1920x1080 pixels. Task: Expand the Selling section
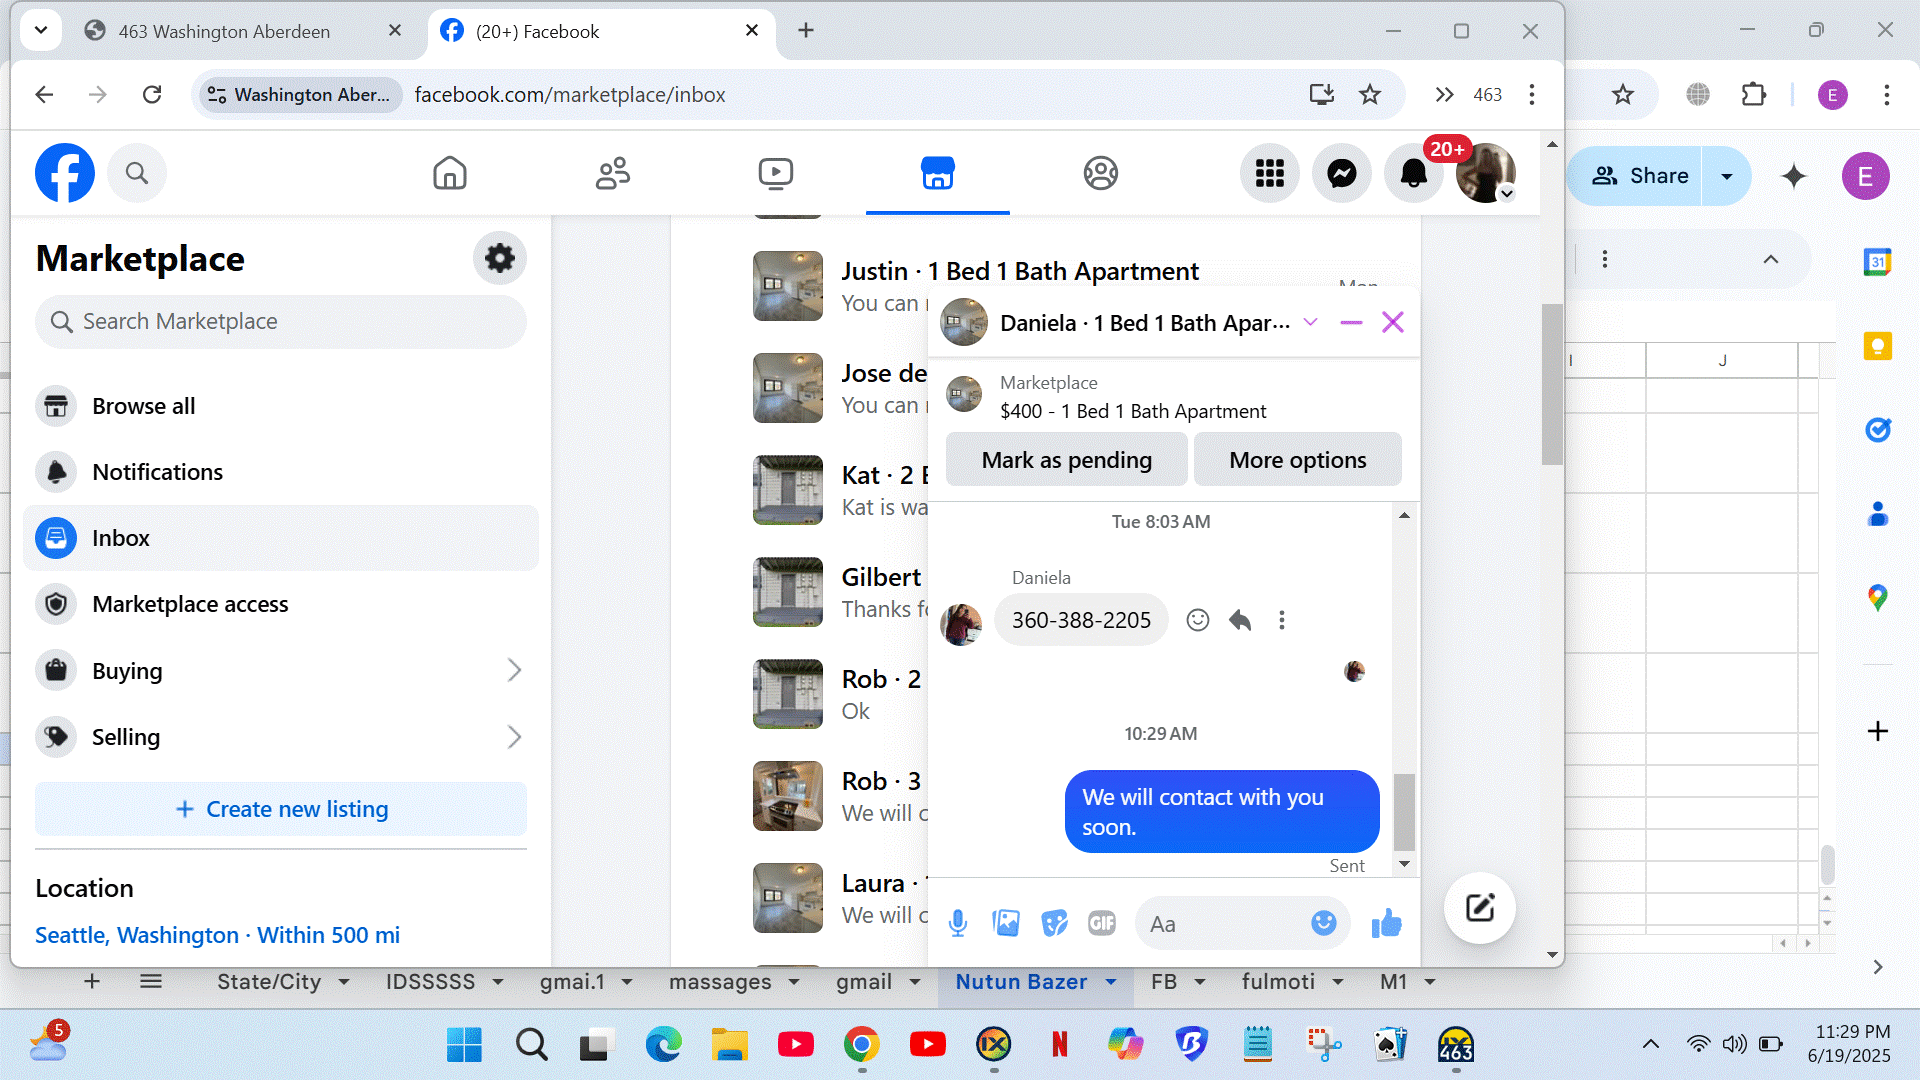tap(514, 737)
